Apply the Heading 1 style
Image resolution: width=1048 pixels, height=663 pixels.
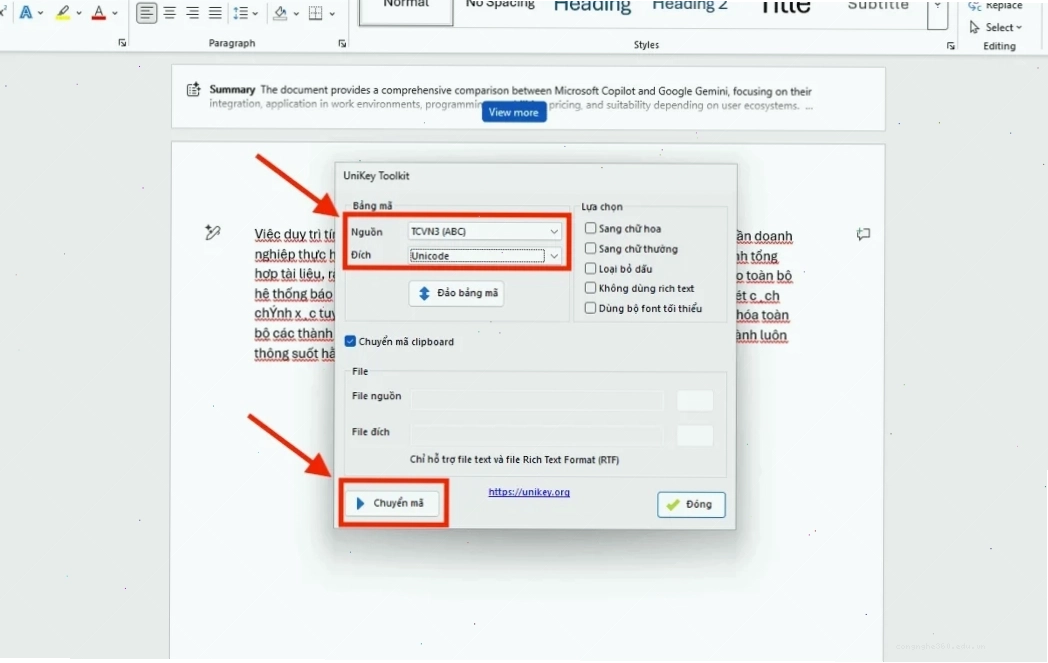pos(592,7)
